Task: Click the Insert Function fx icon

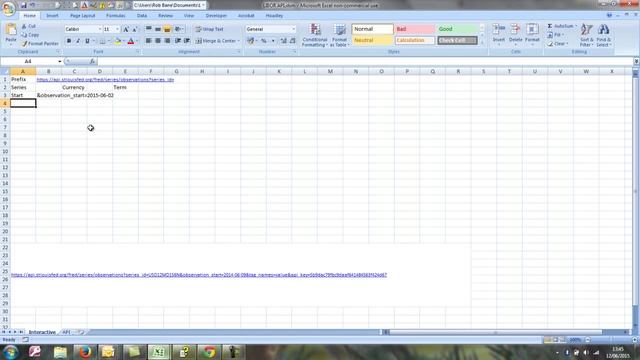Action: click(93, 61)
